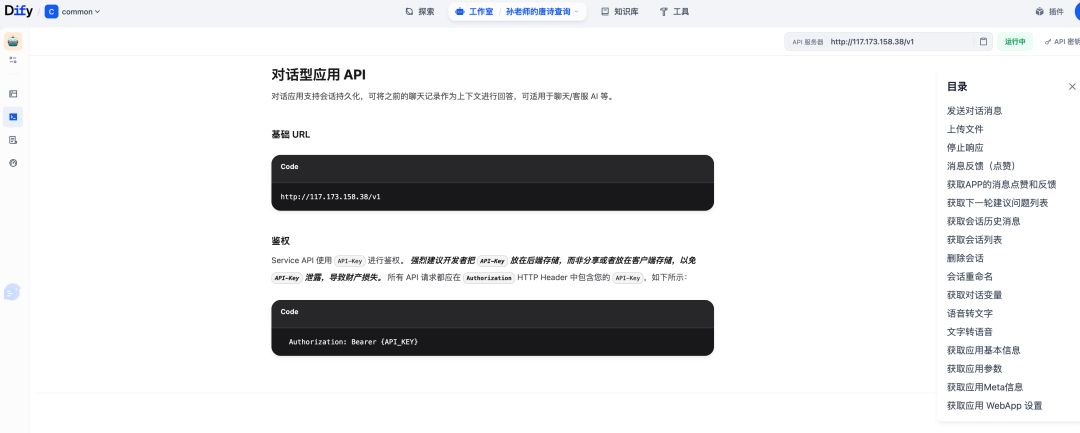Jump to 获取会话列表 section

974,240
